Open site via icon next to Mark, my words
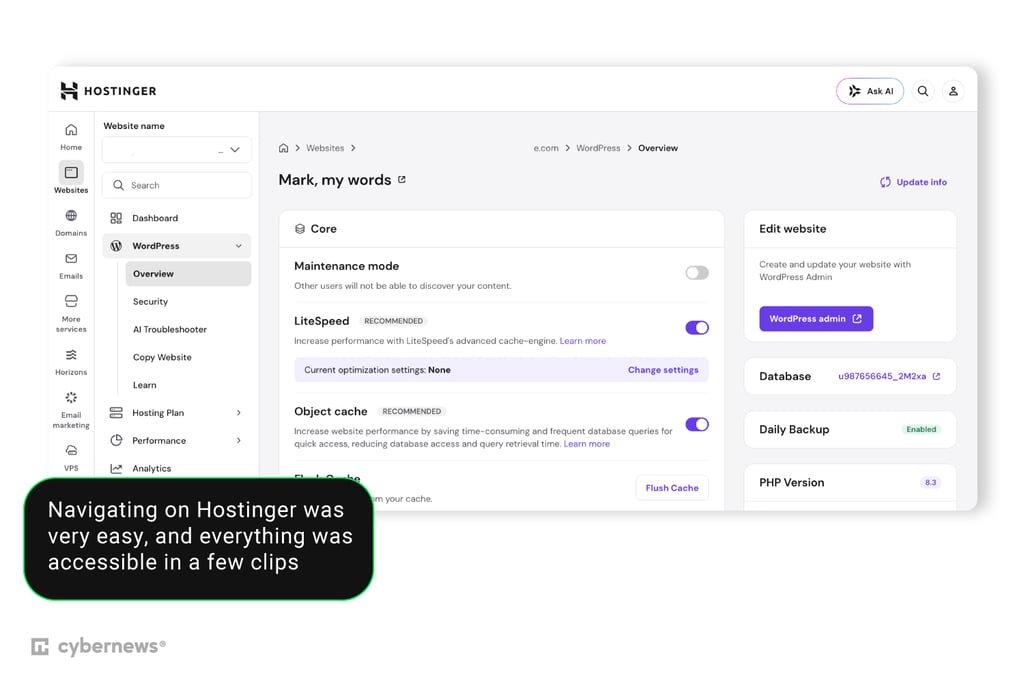This screenshot has width=1024, height=684. 402,180
